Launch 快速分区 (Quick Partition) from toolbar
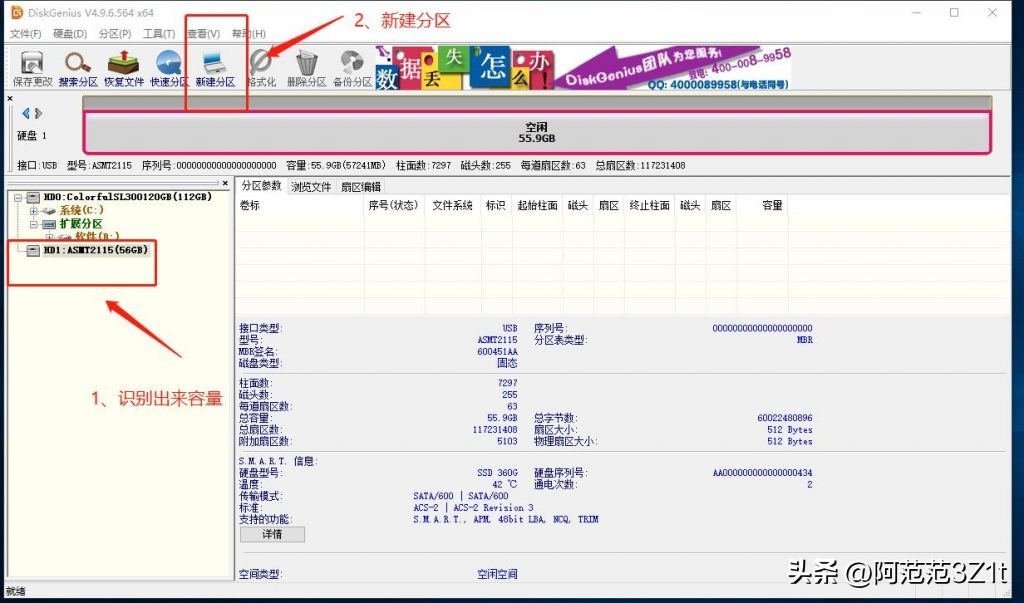 click(168, 67)
